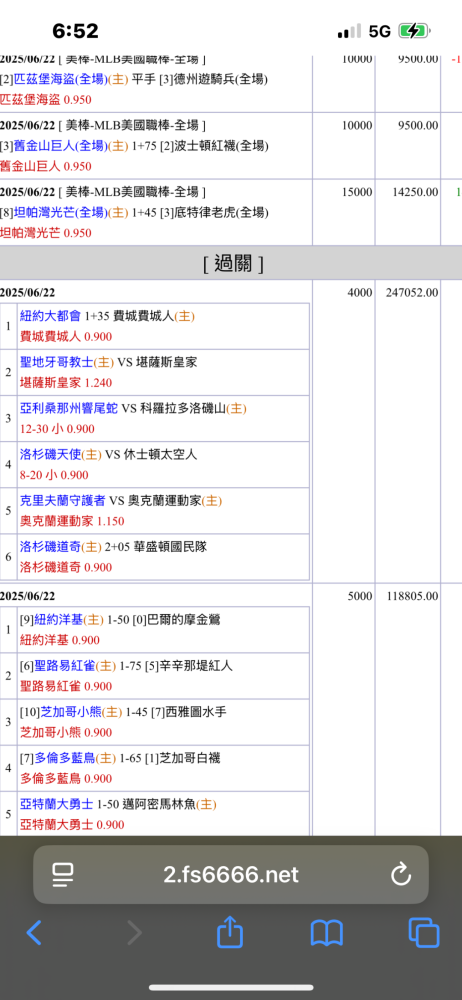Tap the Safari forward arrow
462x1000 pixels.
(x=134, y=932)
